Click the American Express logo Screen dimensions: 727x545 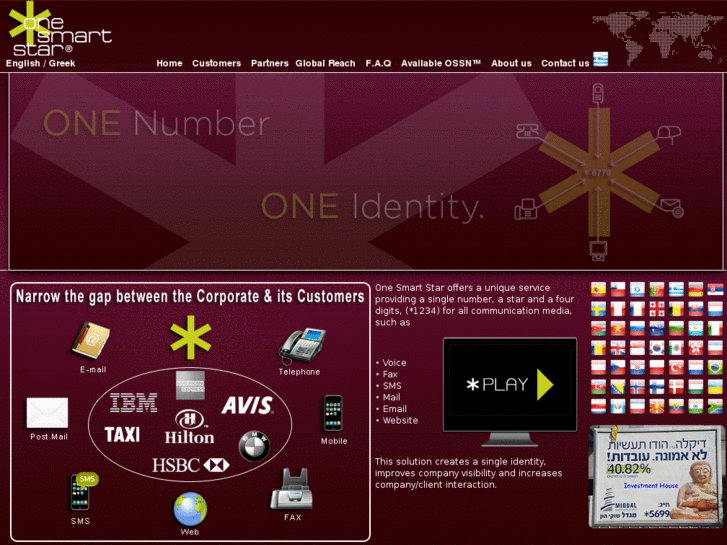click(x=190, y=385)
